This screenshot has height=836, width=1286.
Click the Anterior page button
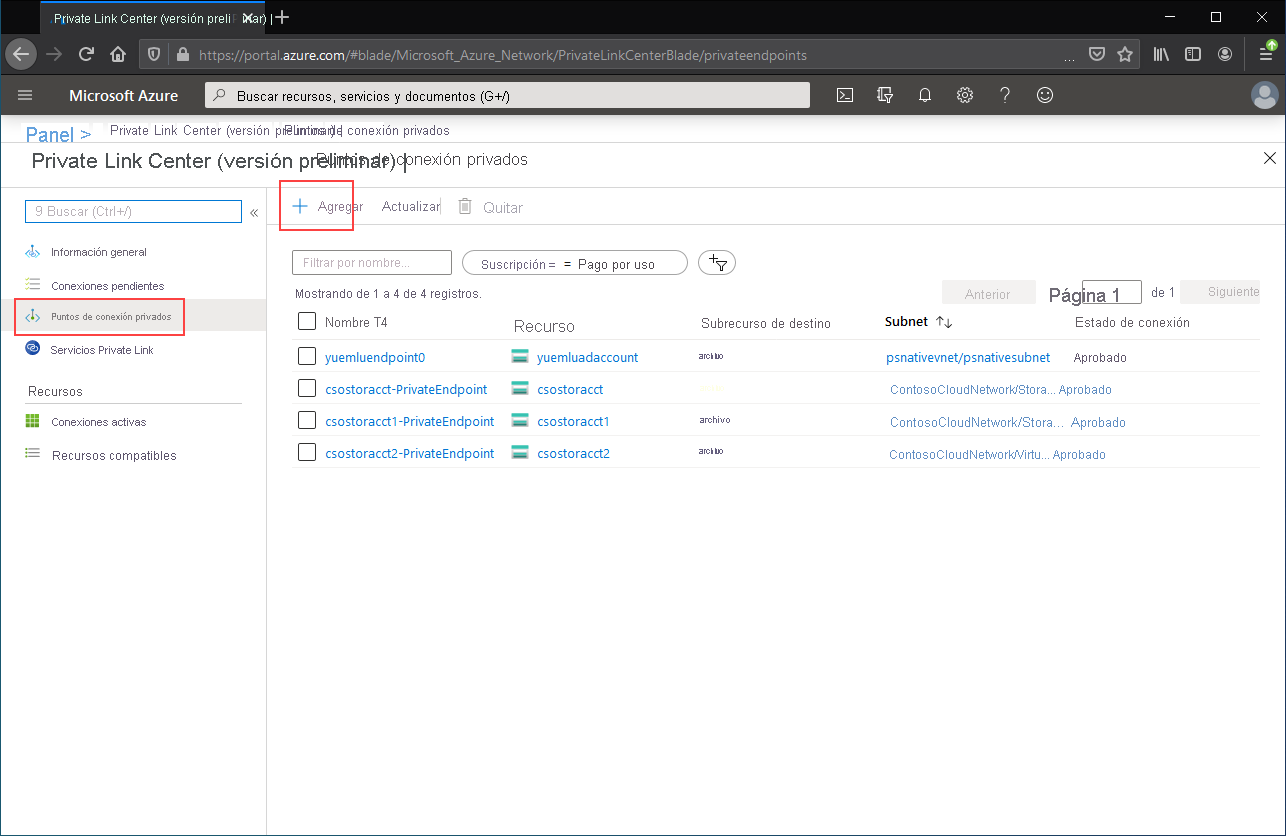coord(987,293)
